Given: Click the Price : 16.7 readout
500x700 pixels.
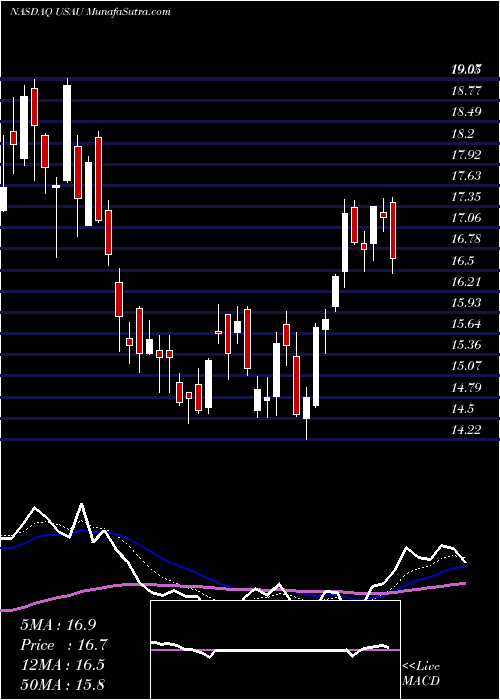Looking at the screenshot, I should 64,645.
